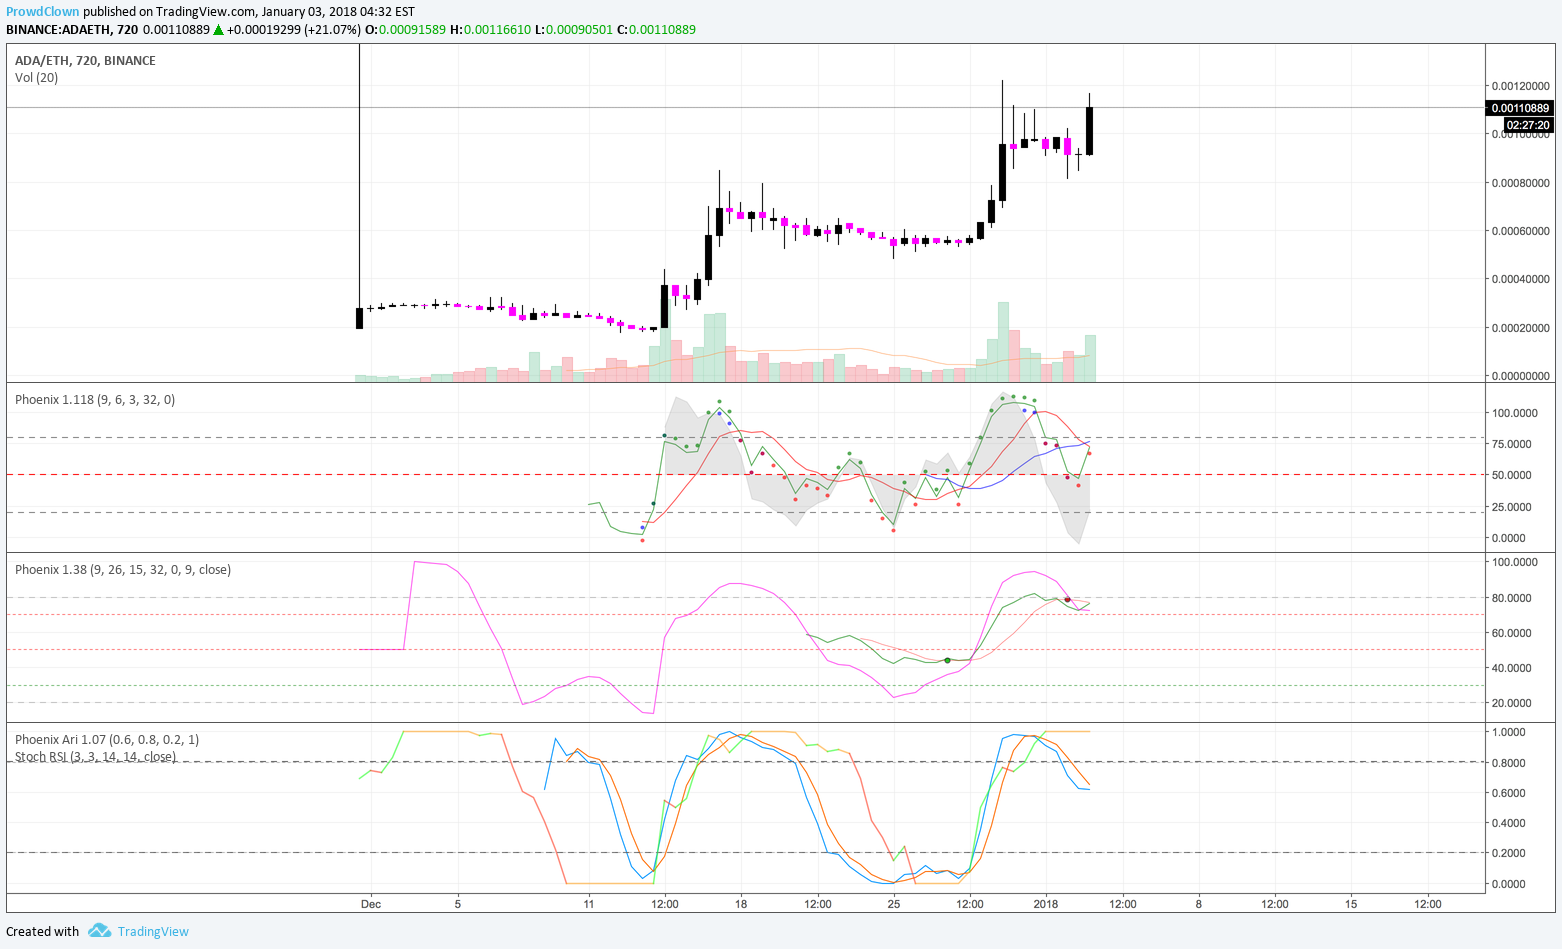Click the TradingView cloud logo icon

[99, 931]
